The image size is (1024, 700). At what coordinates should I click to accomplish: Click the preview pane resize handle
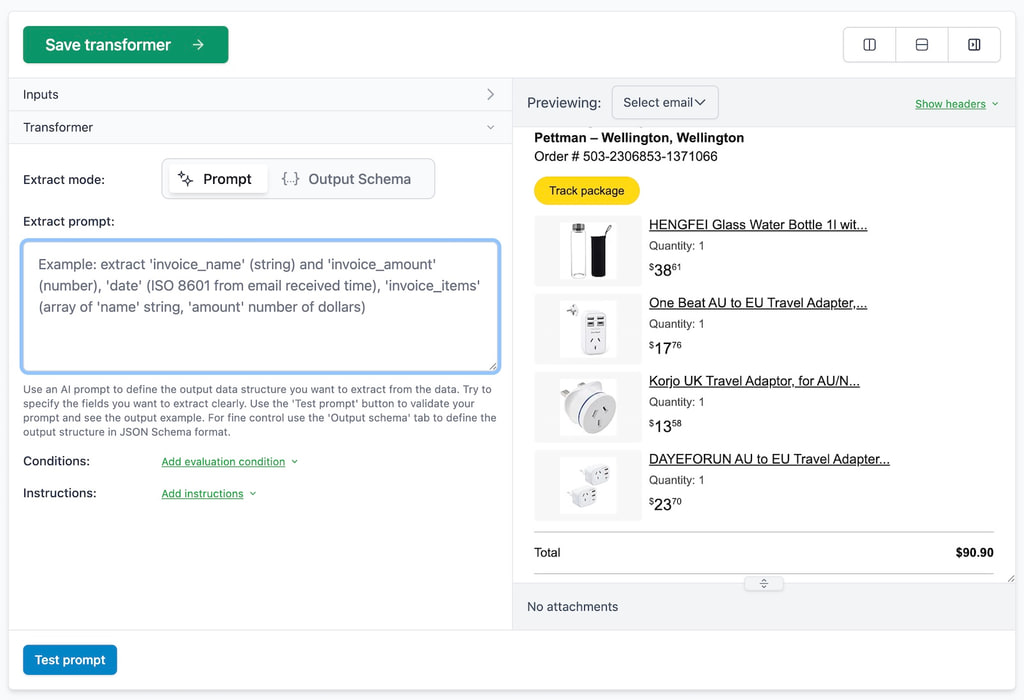(x=763, y=584)
